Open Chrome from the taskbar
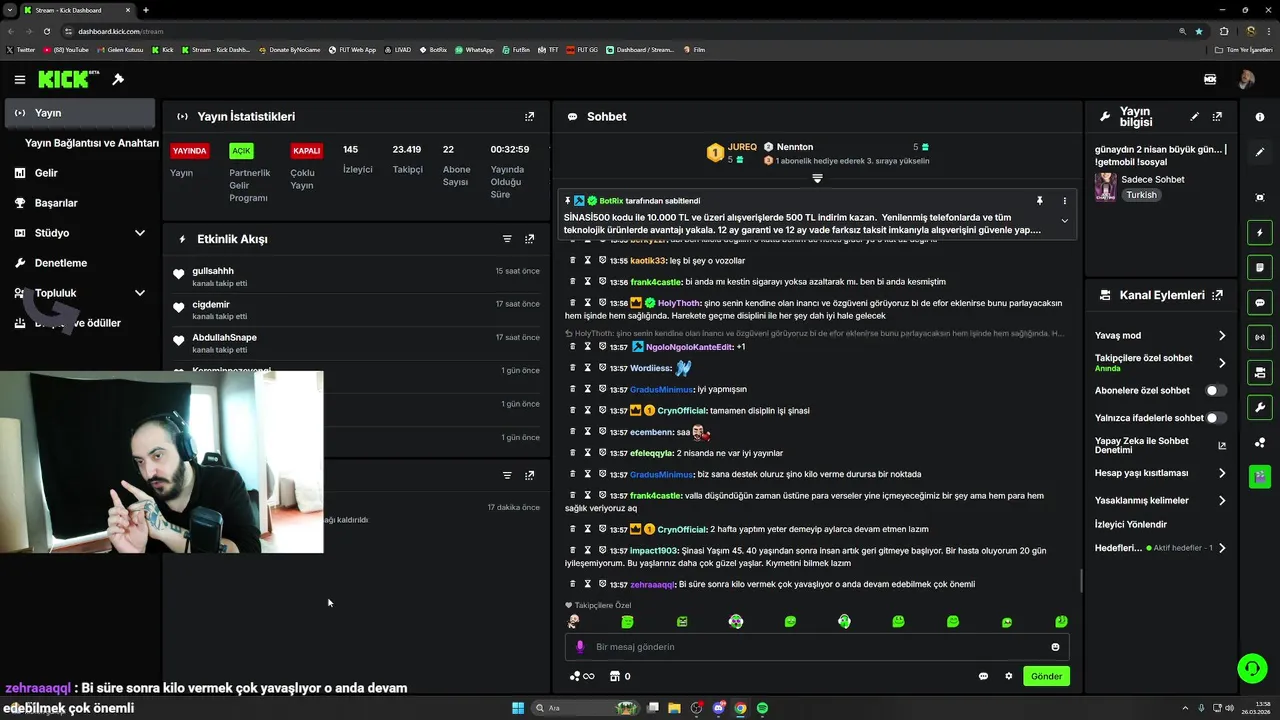 pyautogui.click(x=740, y=708)
